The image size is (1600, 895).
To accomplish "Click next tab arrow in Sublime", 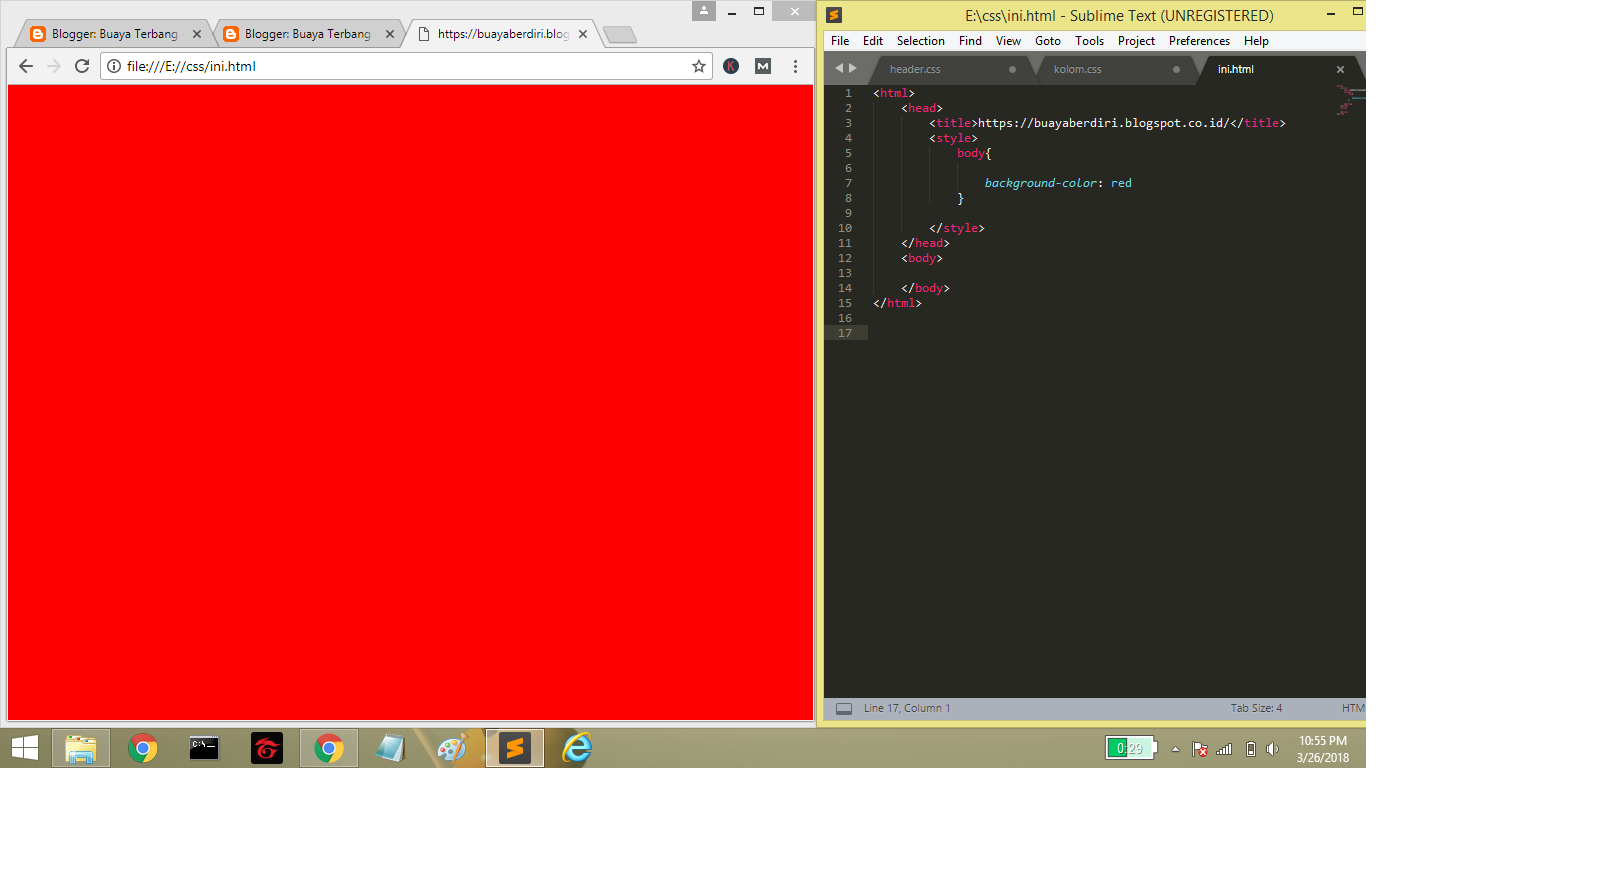I will (x=853, y=68).
